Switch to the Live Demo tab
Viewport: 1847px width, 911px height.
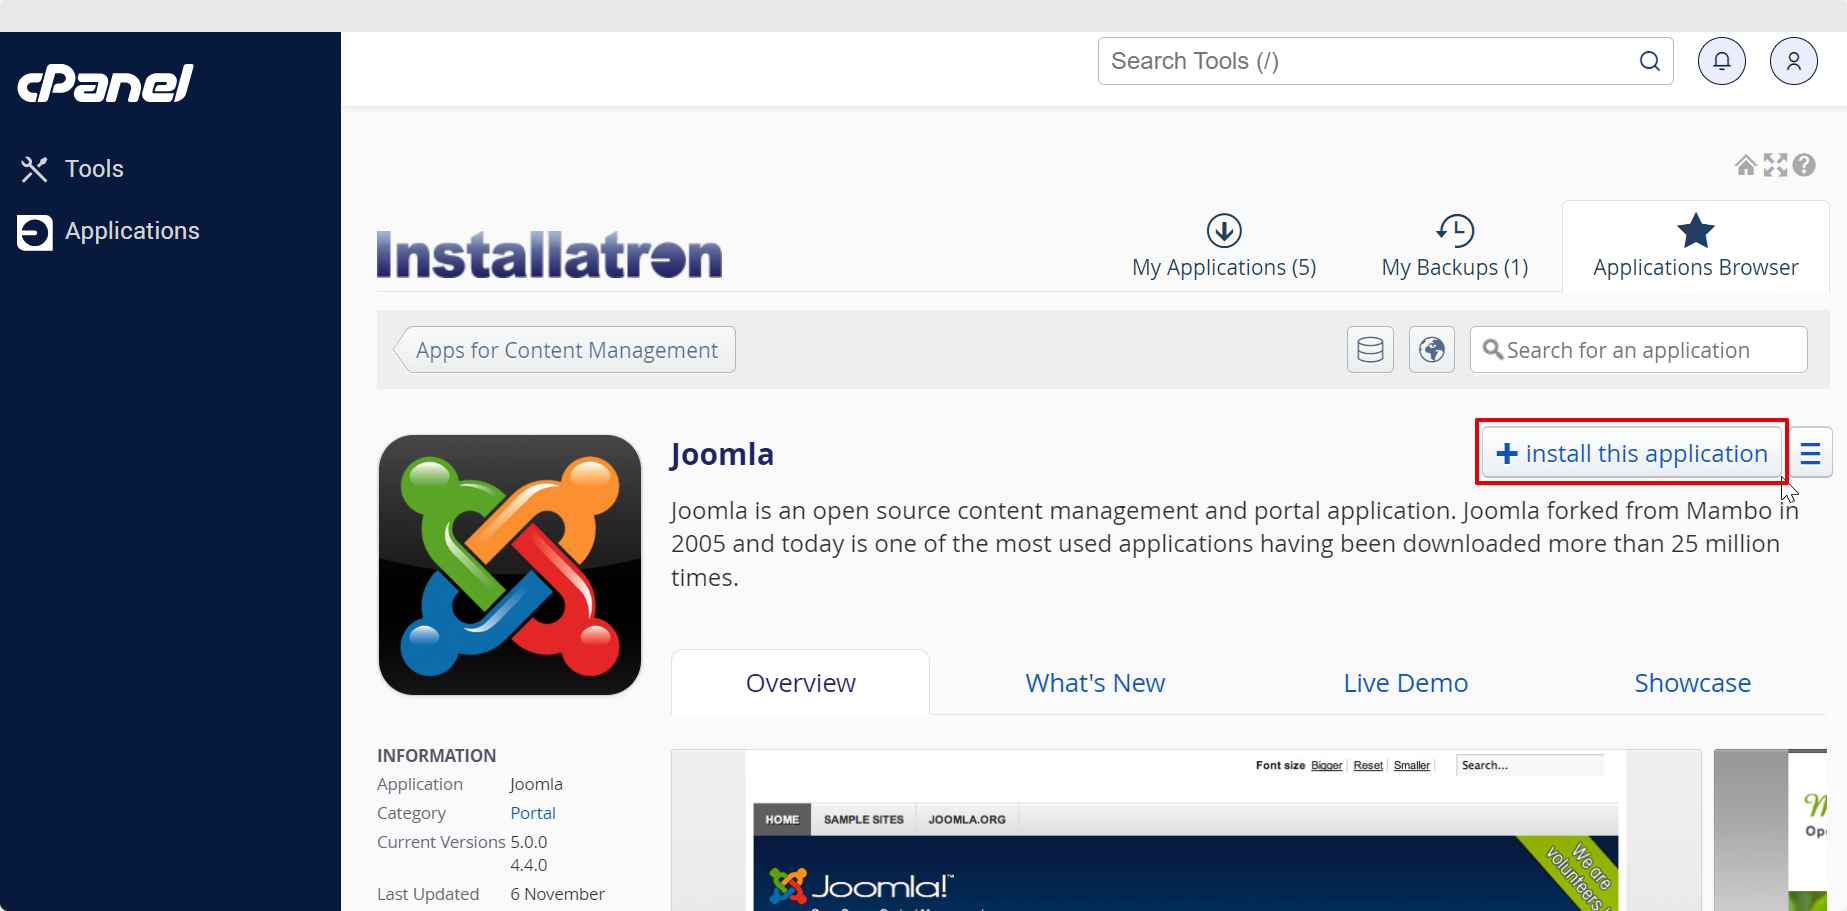pos(1405,683)
